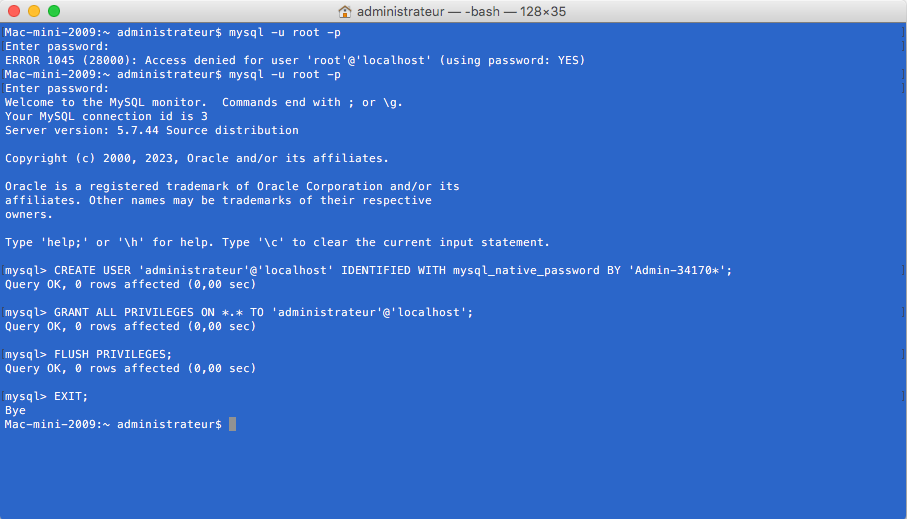
Task: Click the last 'Mac-mini-2009:~ administrateur$' prompt
Action: (x=113, y=424)
